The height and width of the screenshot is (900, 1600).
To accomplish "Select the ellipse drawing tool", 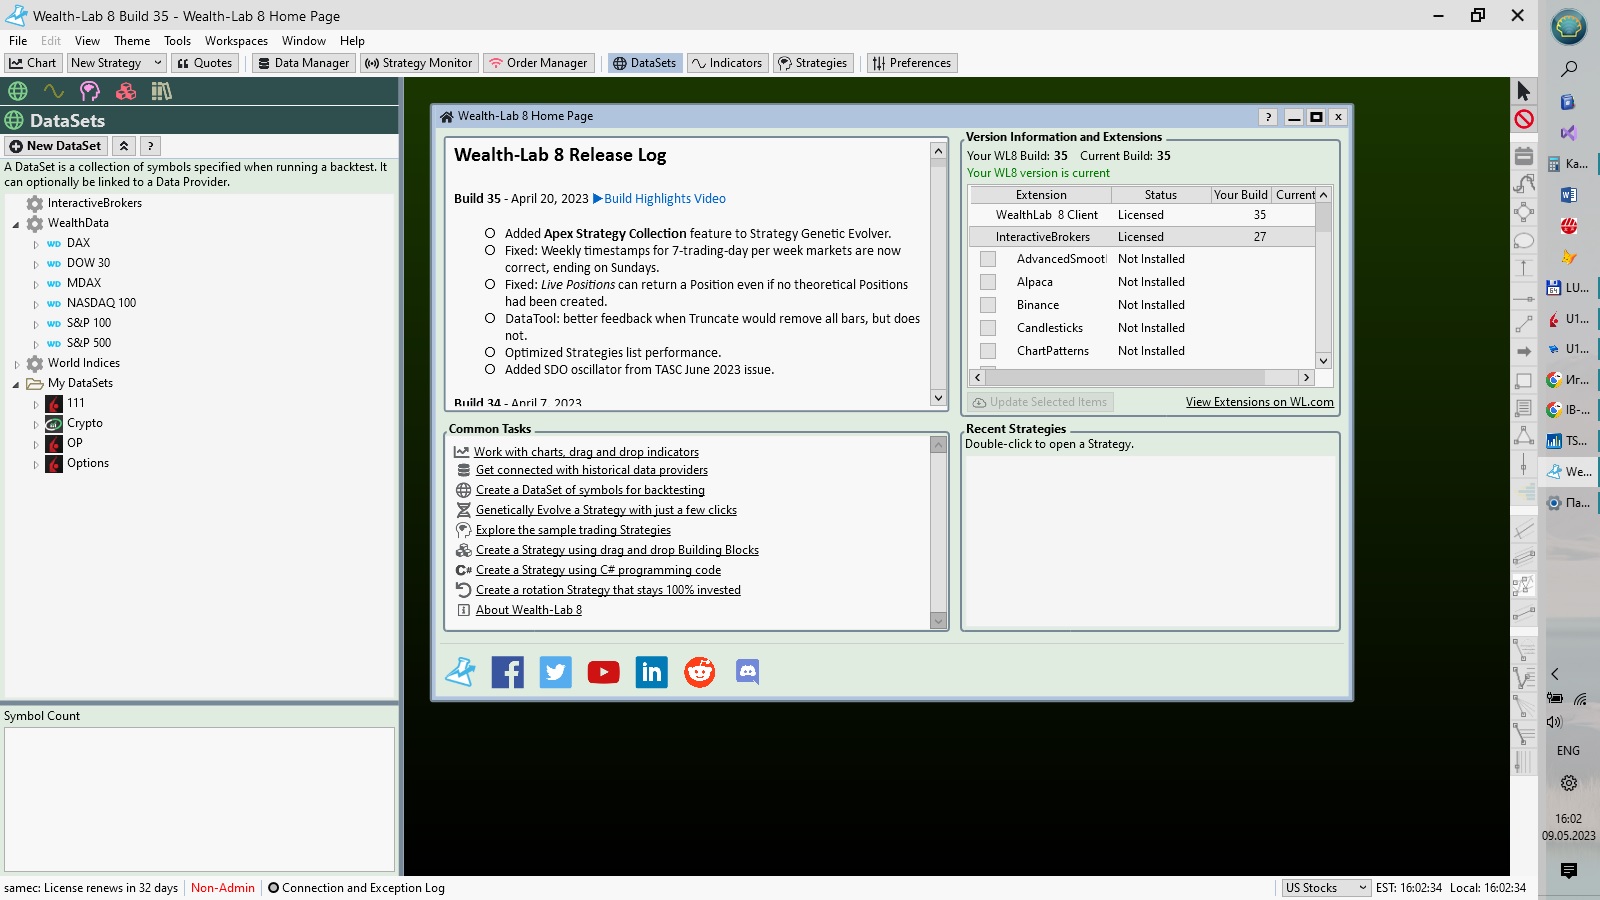I will click(x=1524, y=241).
